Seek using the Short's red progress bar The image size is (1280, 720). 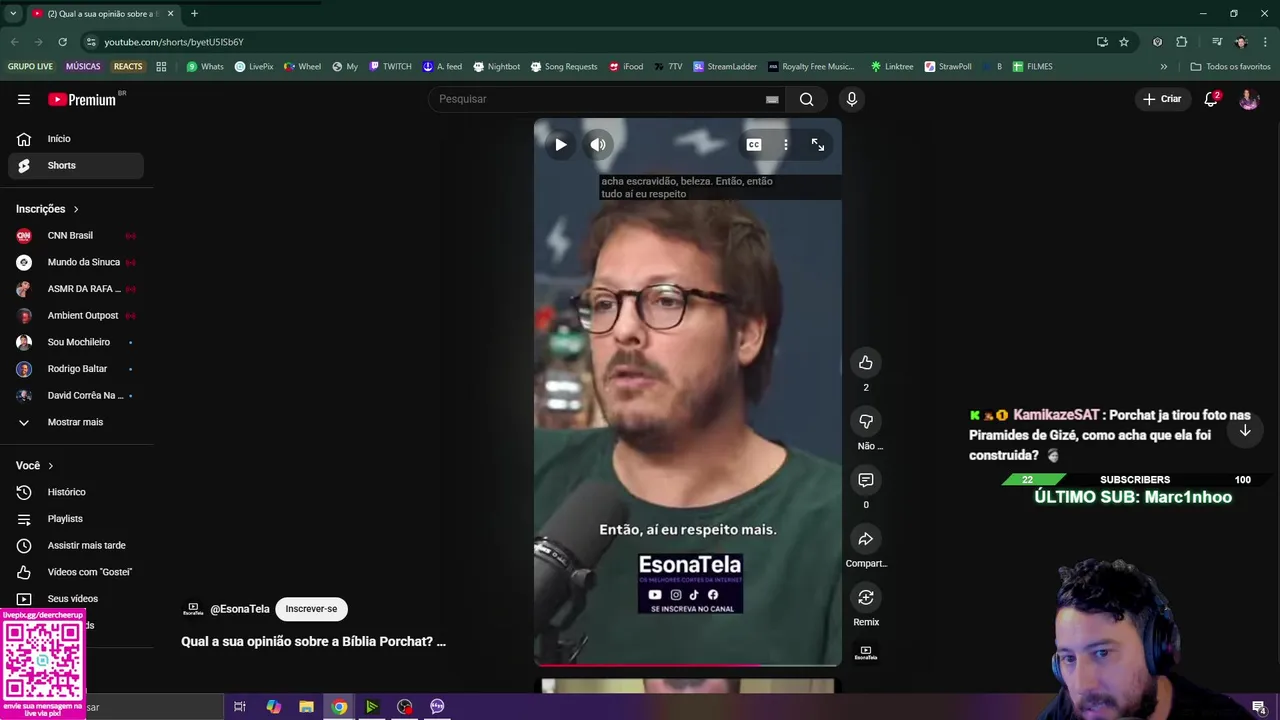tap(688, 664)
